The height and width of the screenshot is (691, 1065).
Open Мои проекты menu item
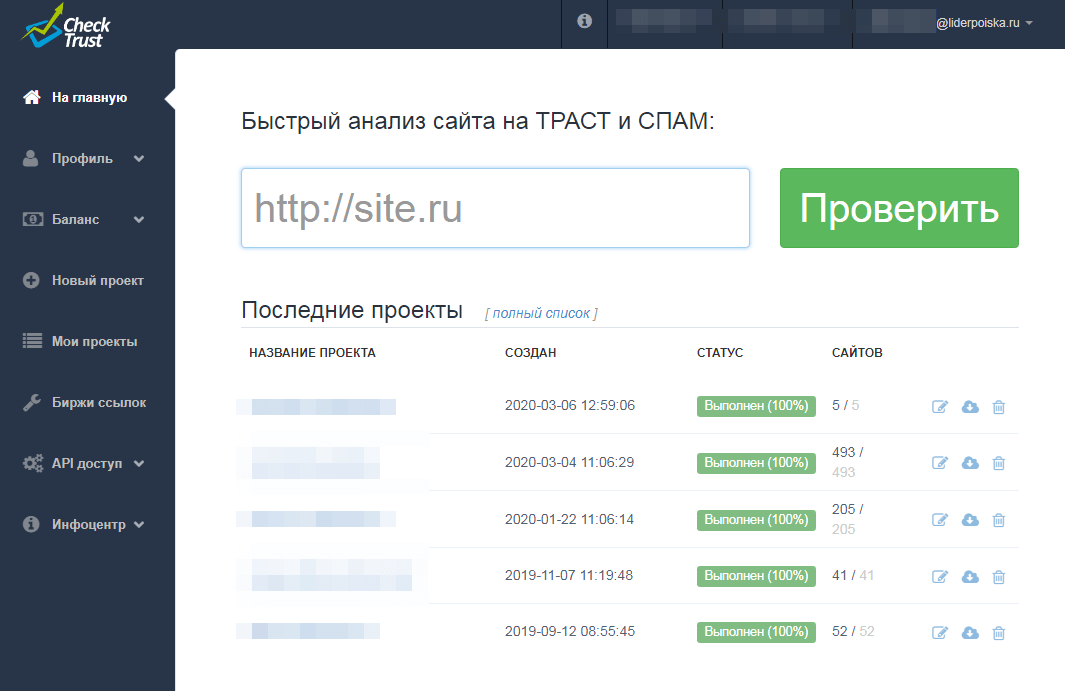94,342
